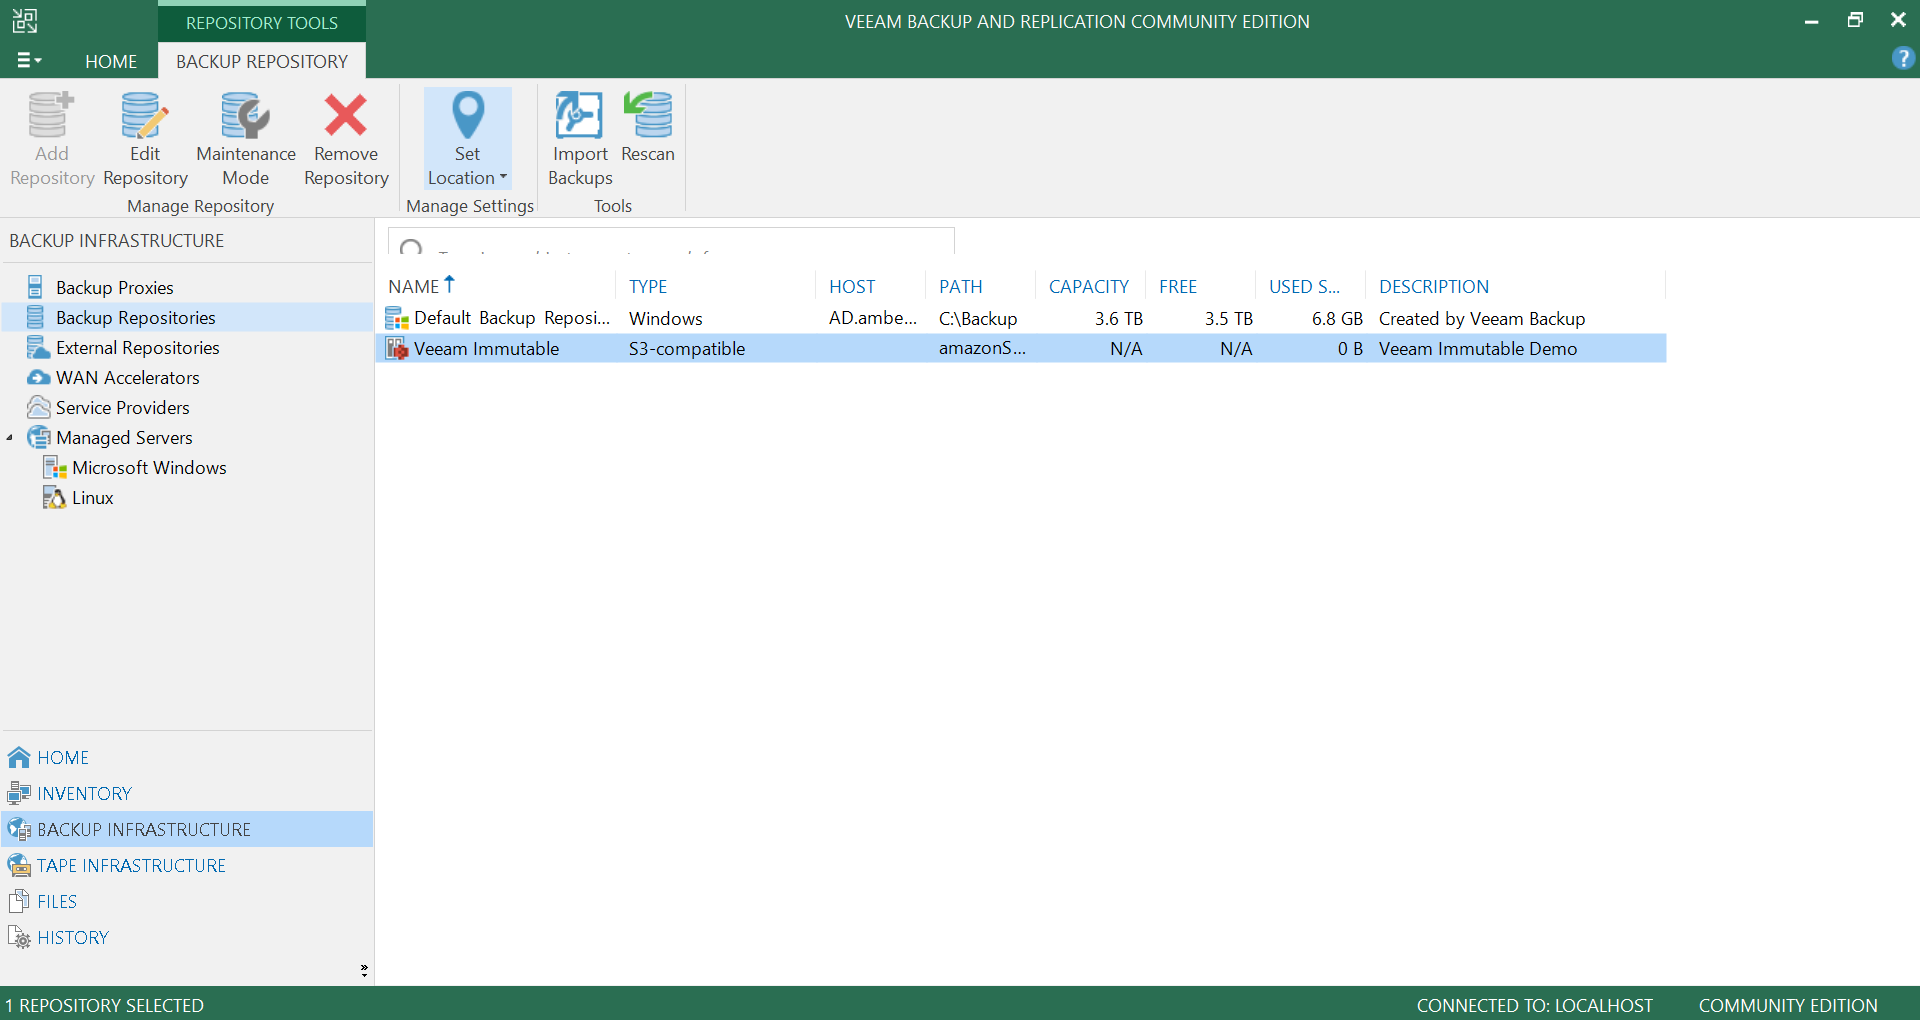
Task: Rescan the selected repository
Action: point(648,128)
